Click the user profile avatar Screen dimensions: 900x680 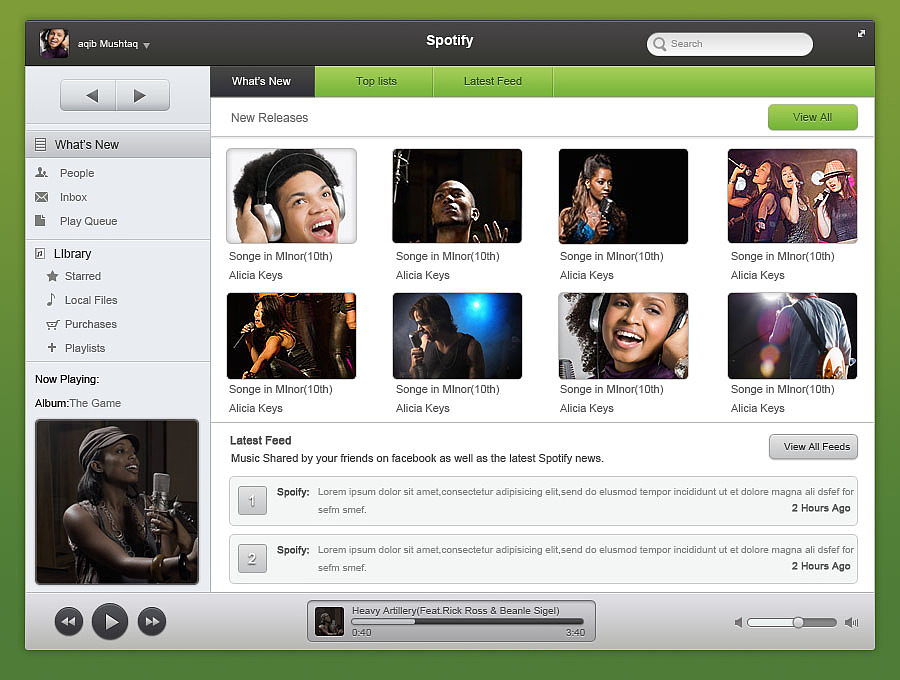tap(54, 44)
